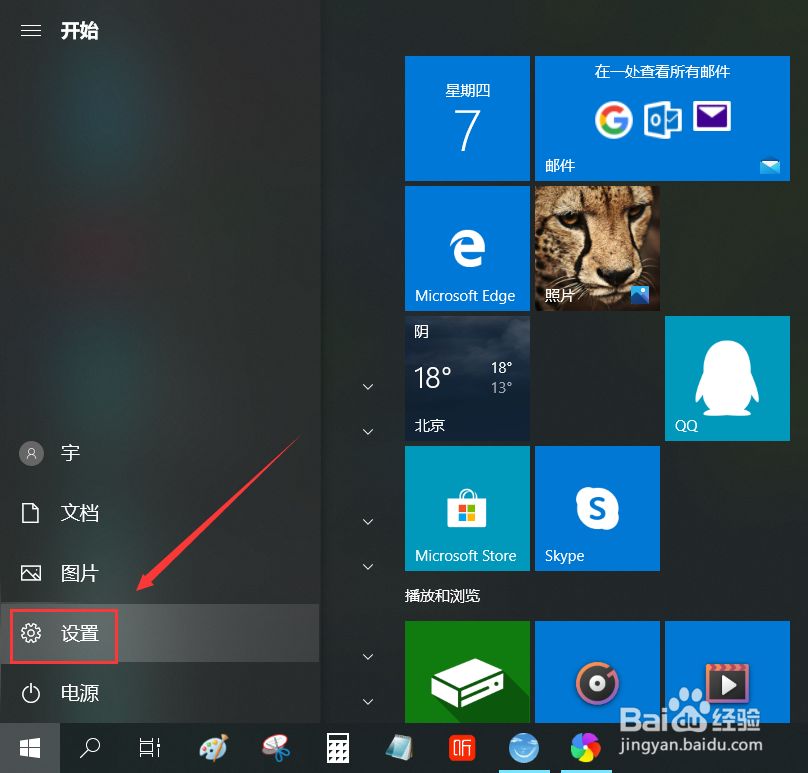This screenshot has width=808, height=773.
Task: Open the blue globe browser on the taskbar
Action: click(x=524, y=748)
